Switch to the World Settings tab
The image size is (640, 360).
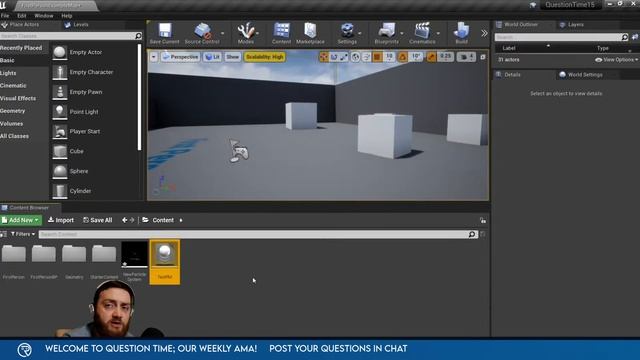(x=581, y=75)
